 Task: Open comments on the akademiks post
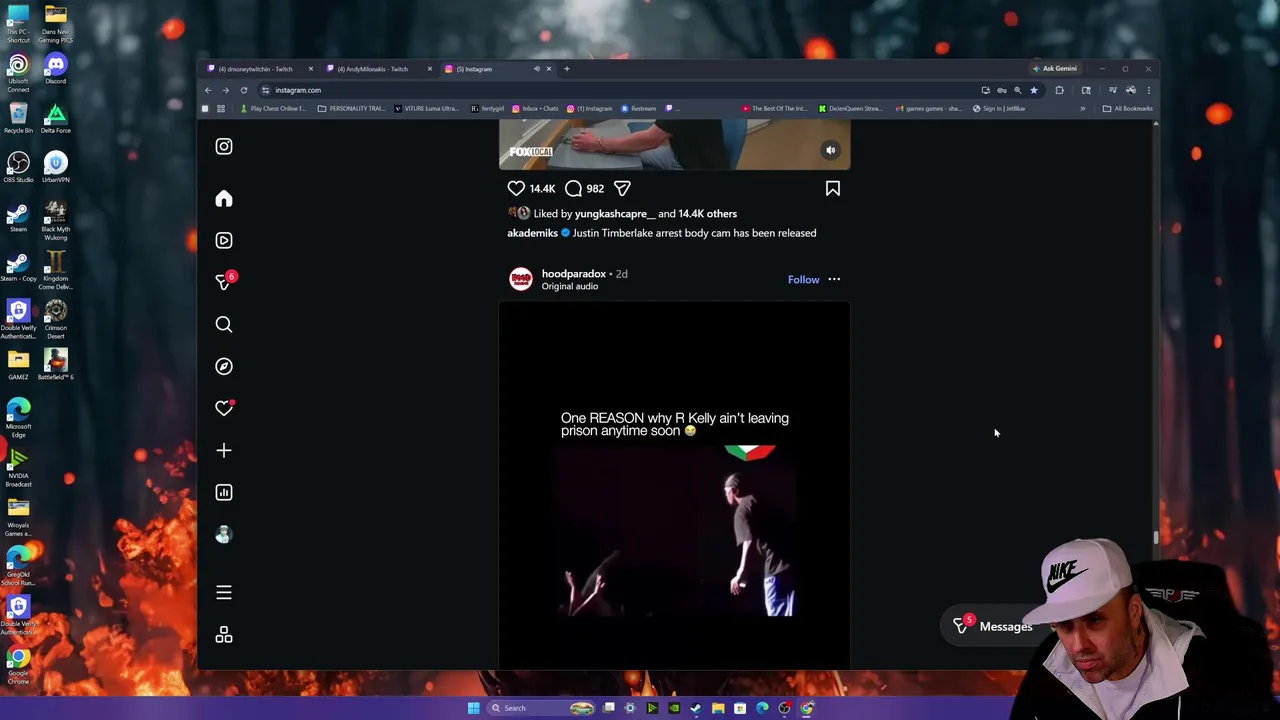pos(573,188)
